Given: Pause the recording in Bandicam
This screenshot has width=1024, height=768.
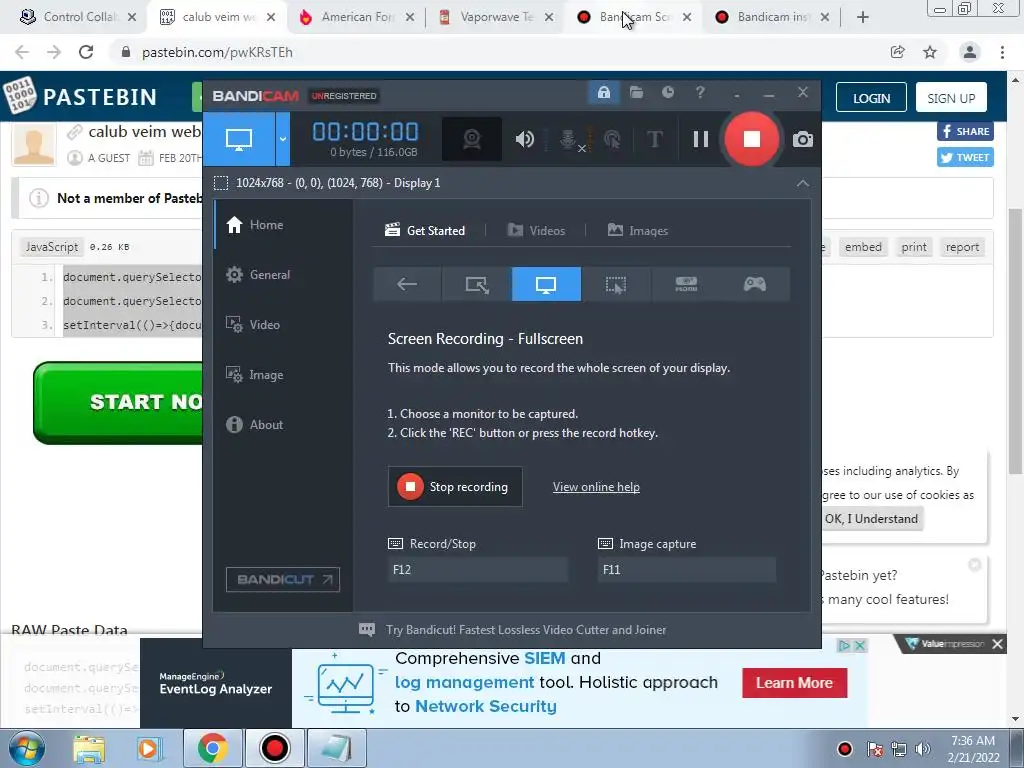Looking at the screenshot, I should tap(701, 139).
